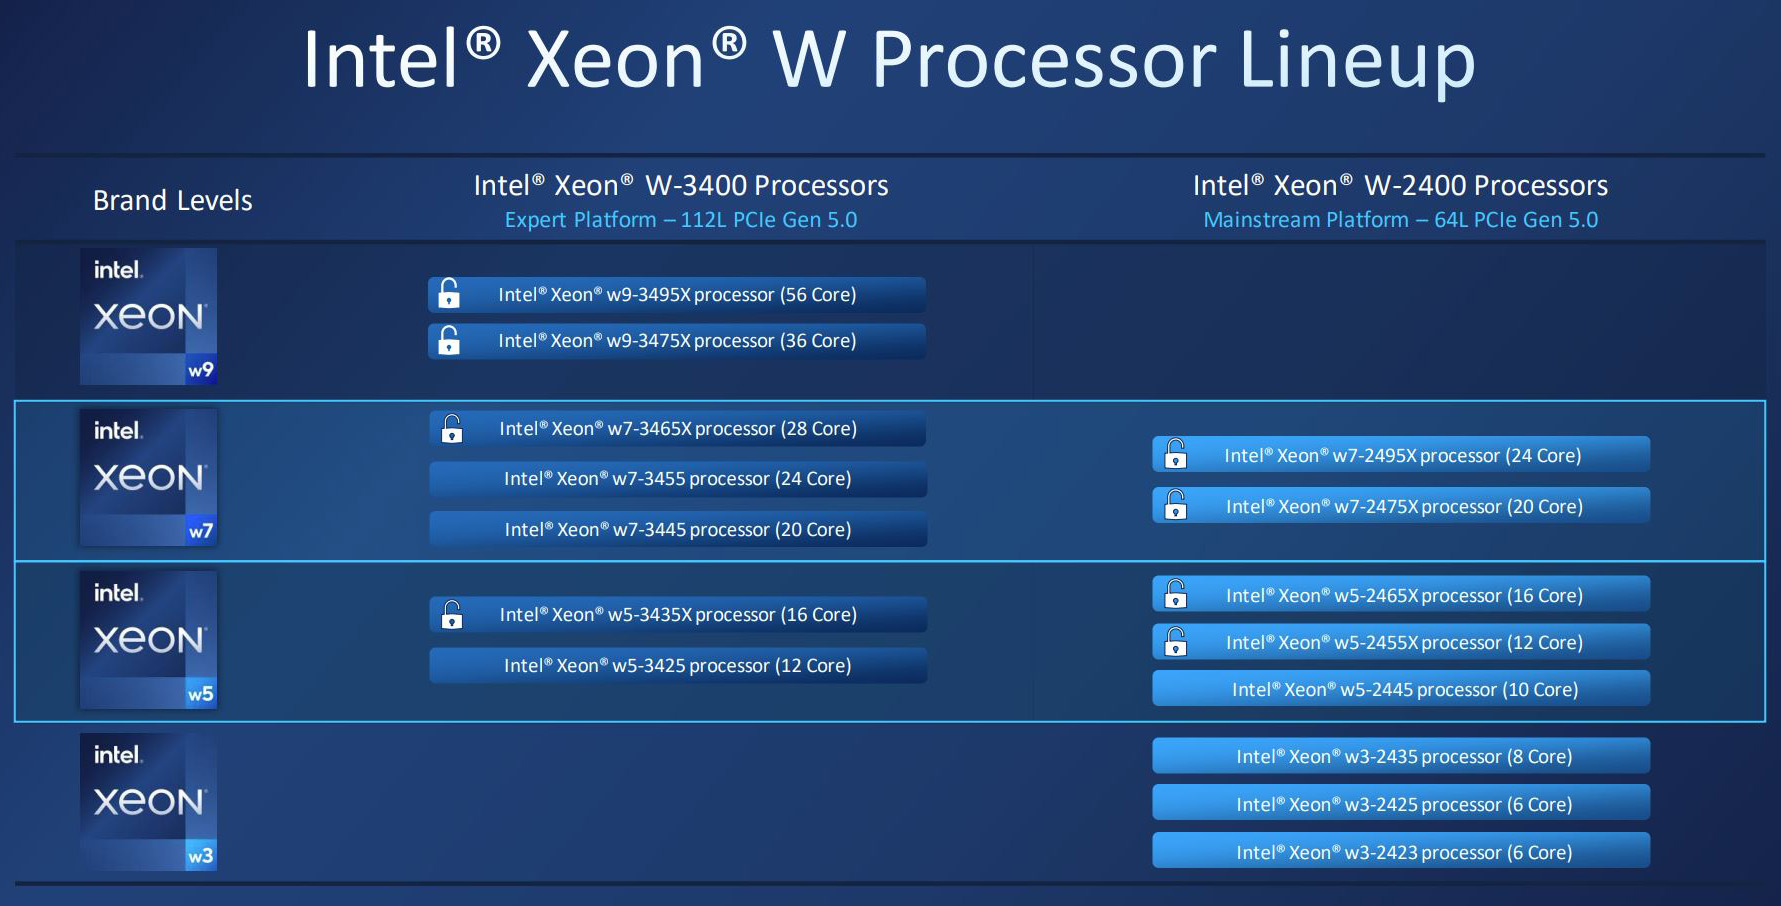Screen dimensions: 1781x906
Task: Click the w3-2435 processor (8 Core) bar
Action: tap(1401, 756)
